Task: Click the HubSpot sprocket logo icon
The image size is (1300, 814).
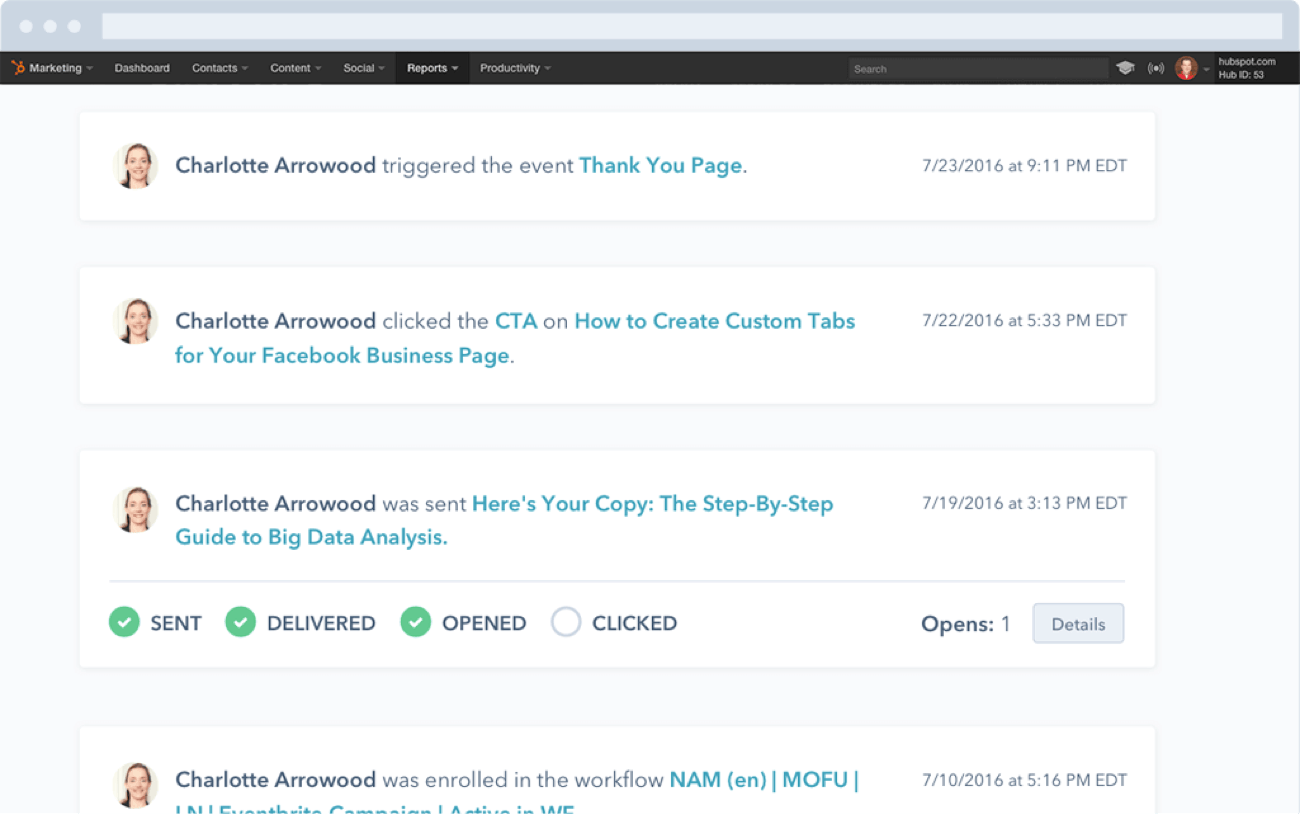Action: click(18, 68)
